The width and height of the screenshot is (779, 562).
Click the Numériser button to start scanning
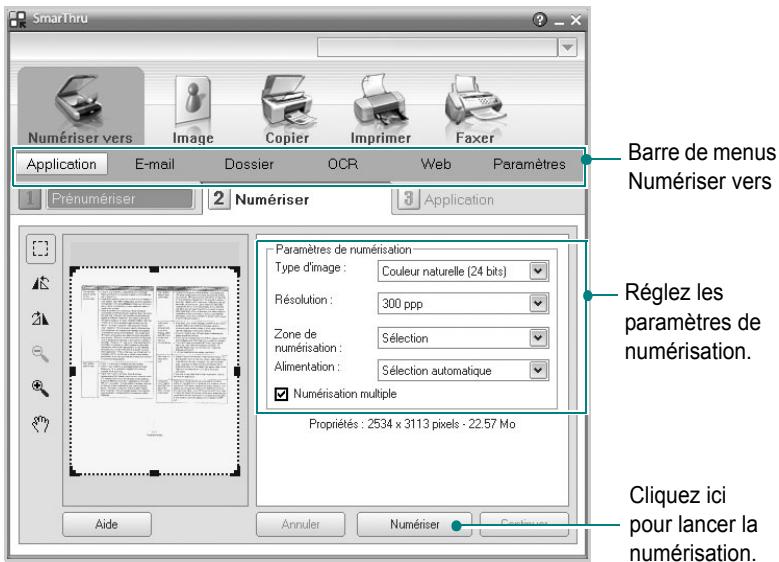click(x=414, y=524)
